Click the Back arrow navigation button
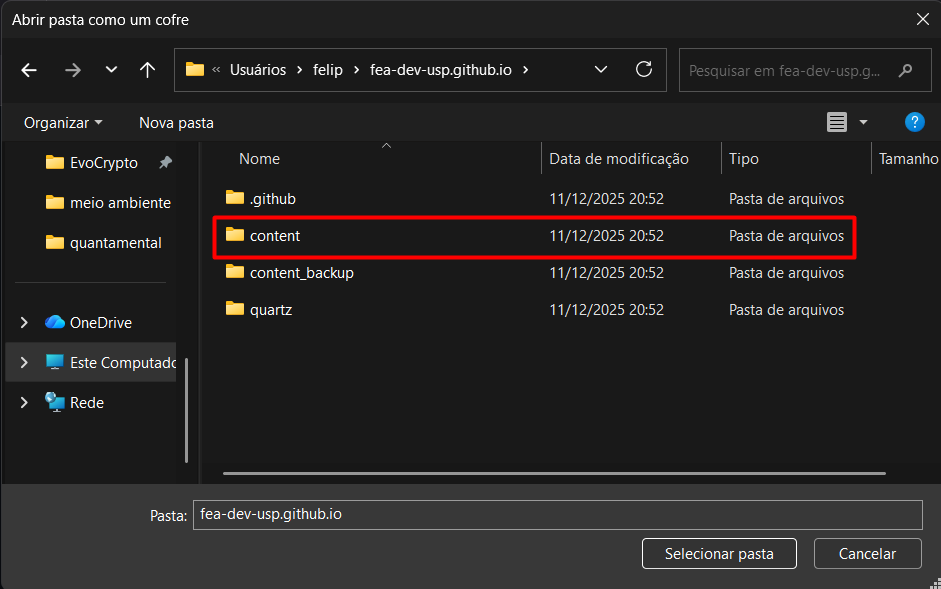The height and width of the screenshot is (589, 941). [x=29, y=70]
